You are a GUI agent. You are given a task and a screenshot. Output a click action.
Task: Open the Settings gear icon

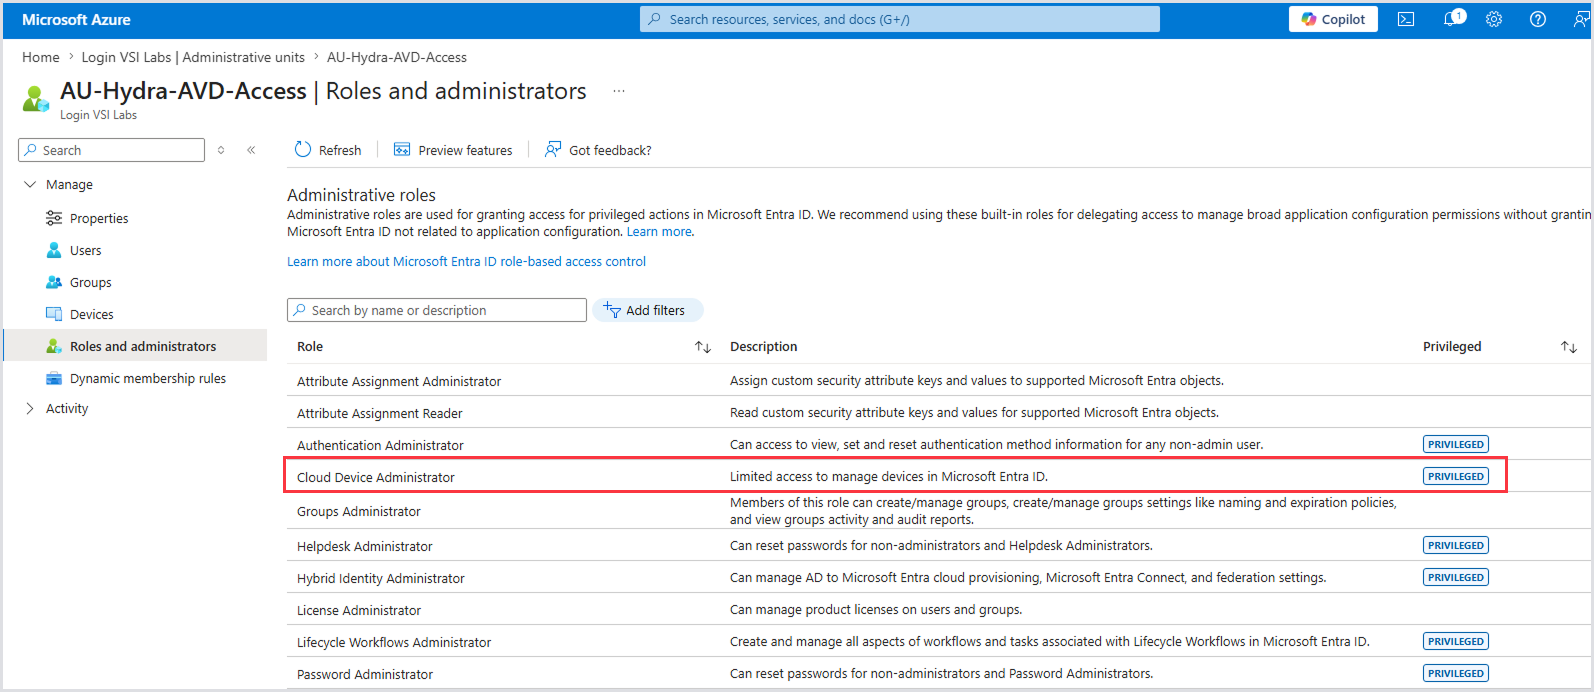pyautogui.click(x=1494, y=19)
